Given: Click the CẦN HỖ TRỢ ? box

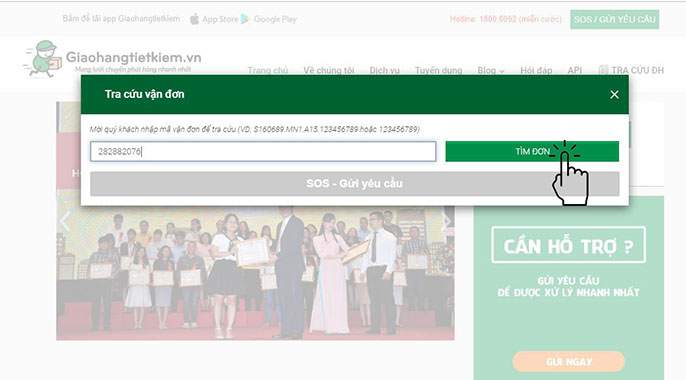Looking at the screenshot, I should pyautogui.click(x=568, y=245).
